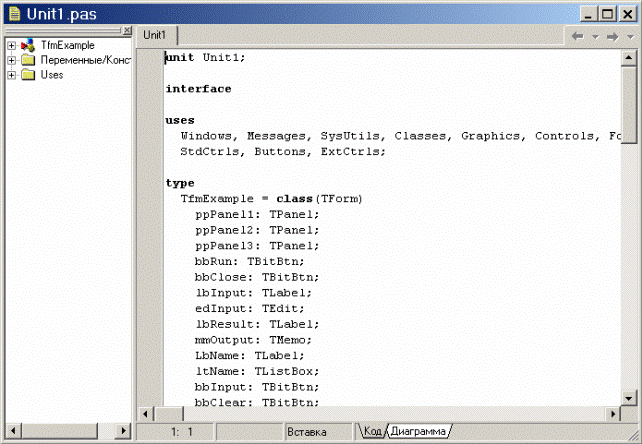The image size is (642, 444).
Task: Click editor horizontal scrollbar right arrow
Action: click(613, 414)
